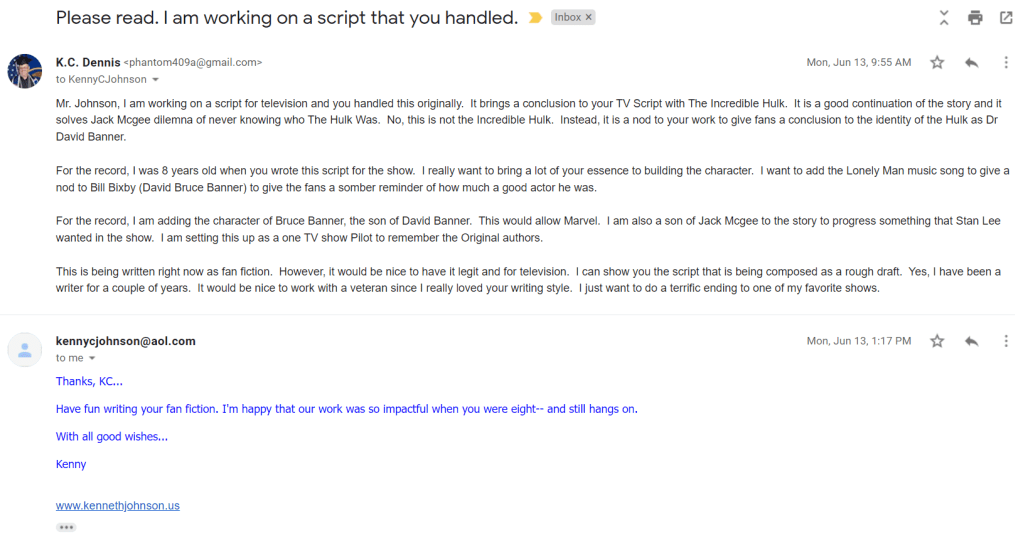Screen dimensions: 1023x544
Task: Reply to the K.C. Dennis message
Action: (x=971, y=62)
